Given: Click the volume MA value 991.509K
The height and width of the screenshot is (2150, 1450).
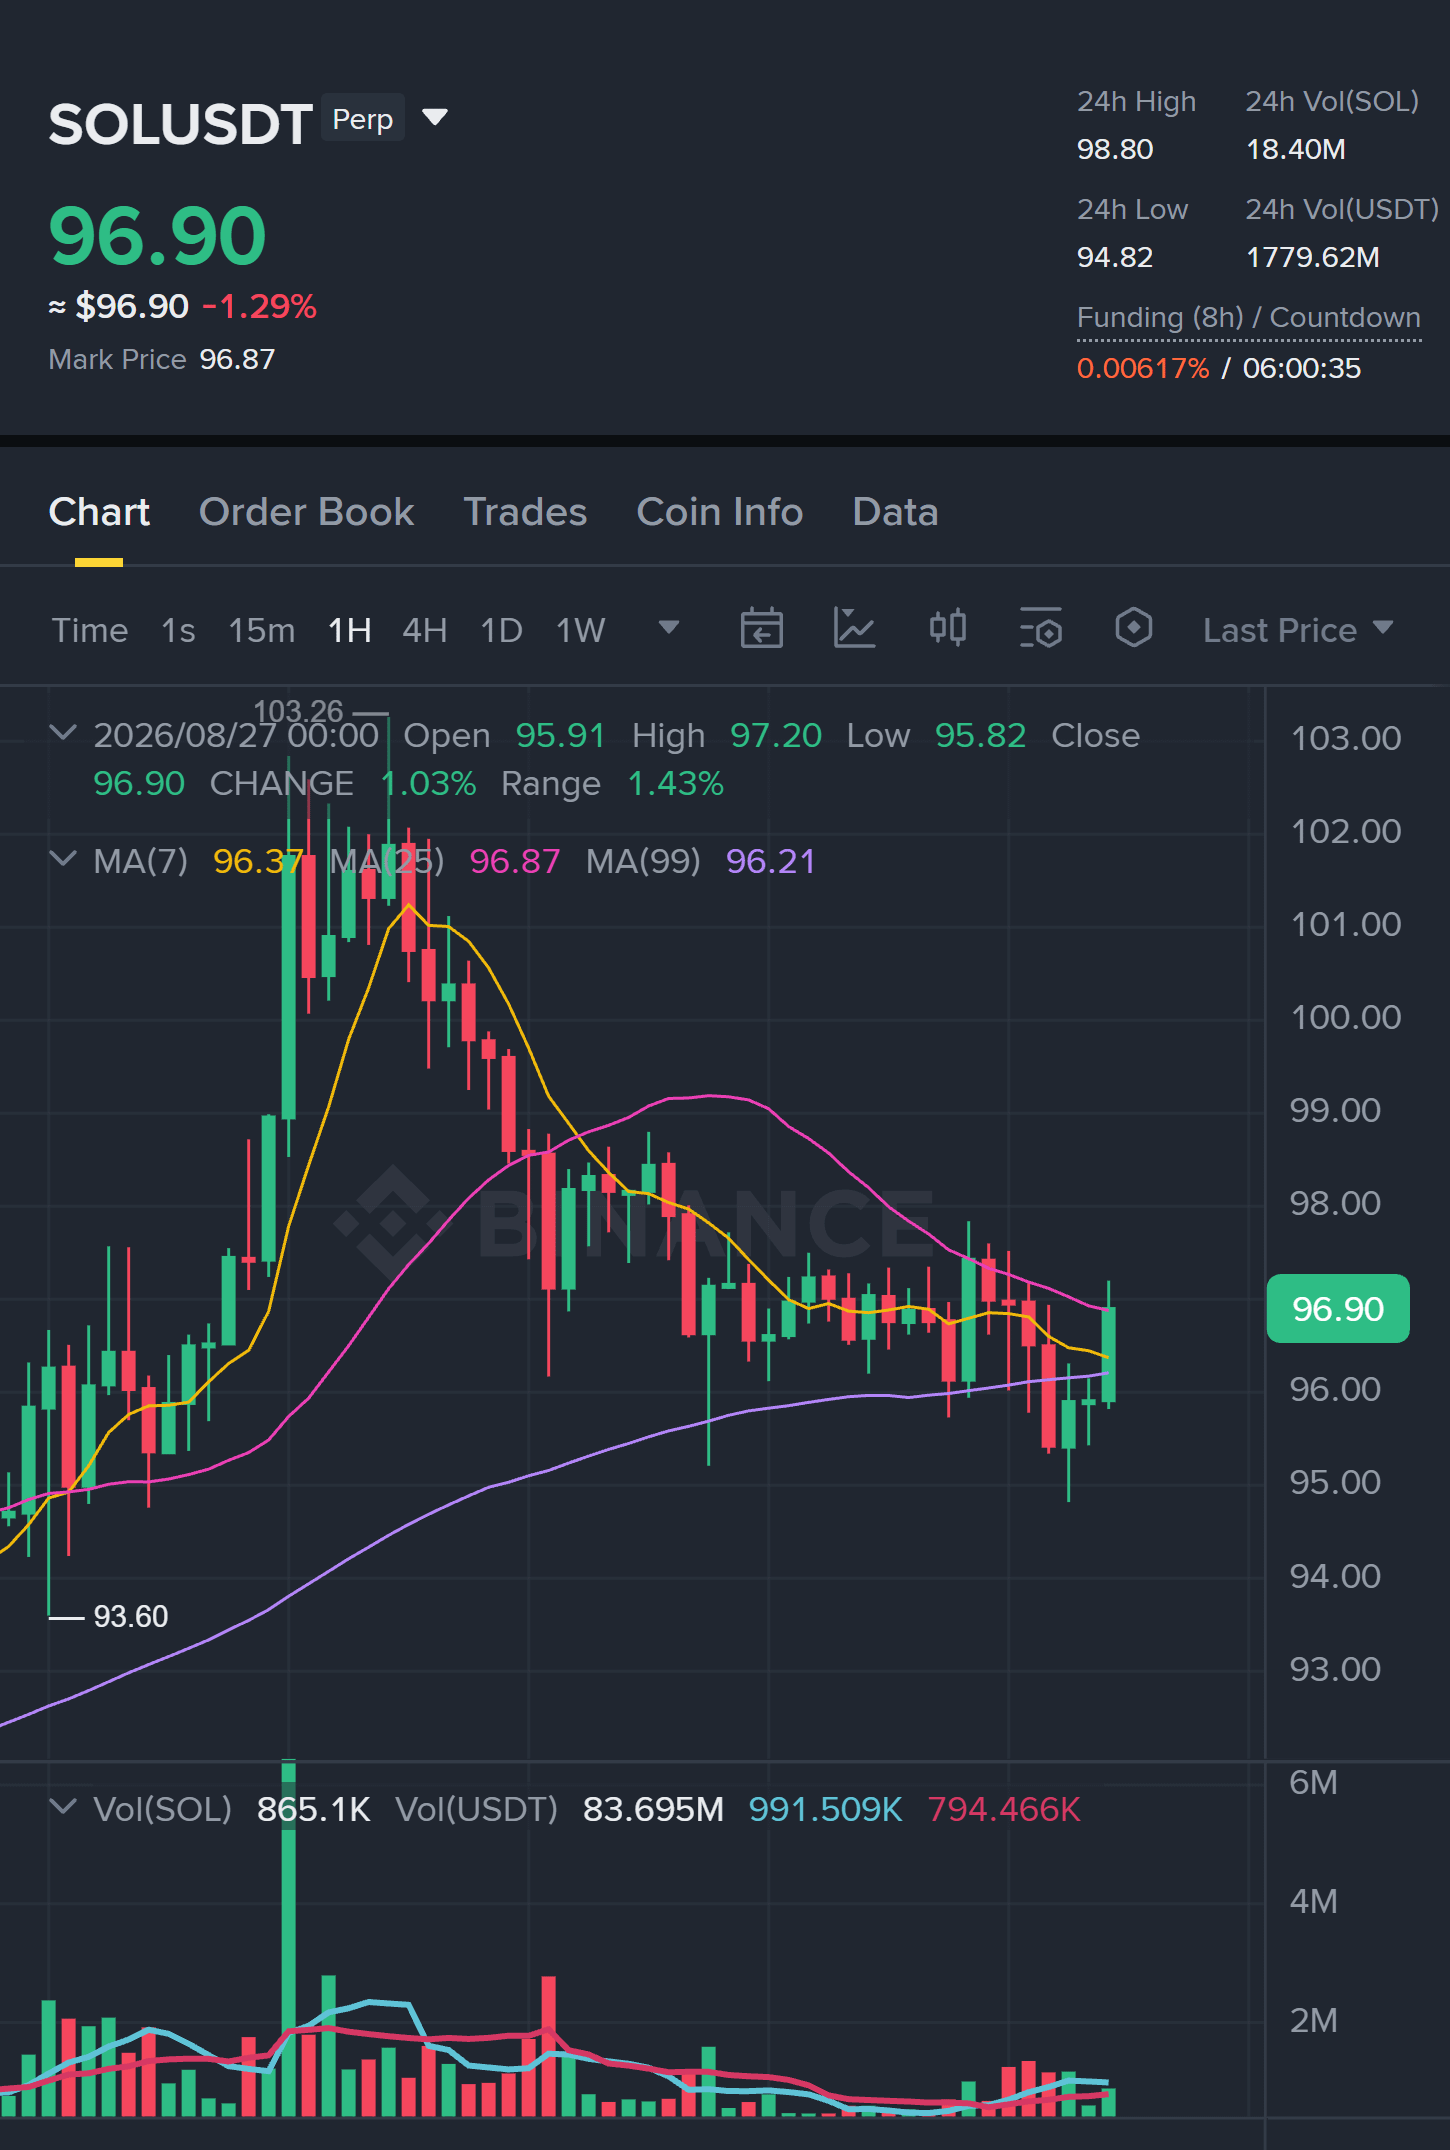Looking at the screenshot, I should [x=826, y=1809].
